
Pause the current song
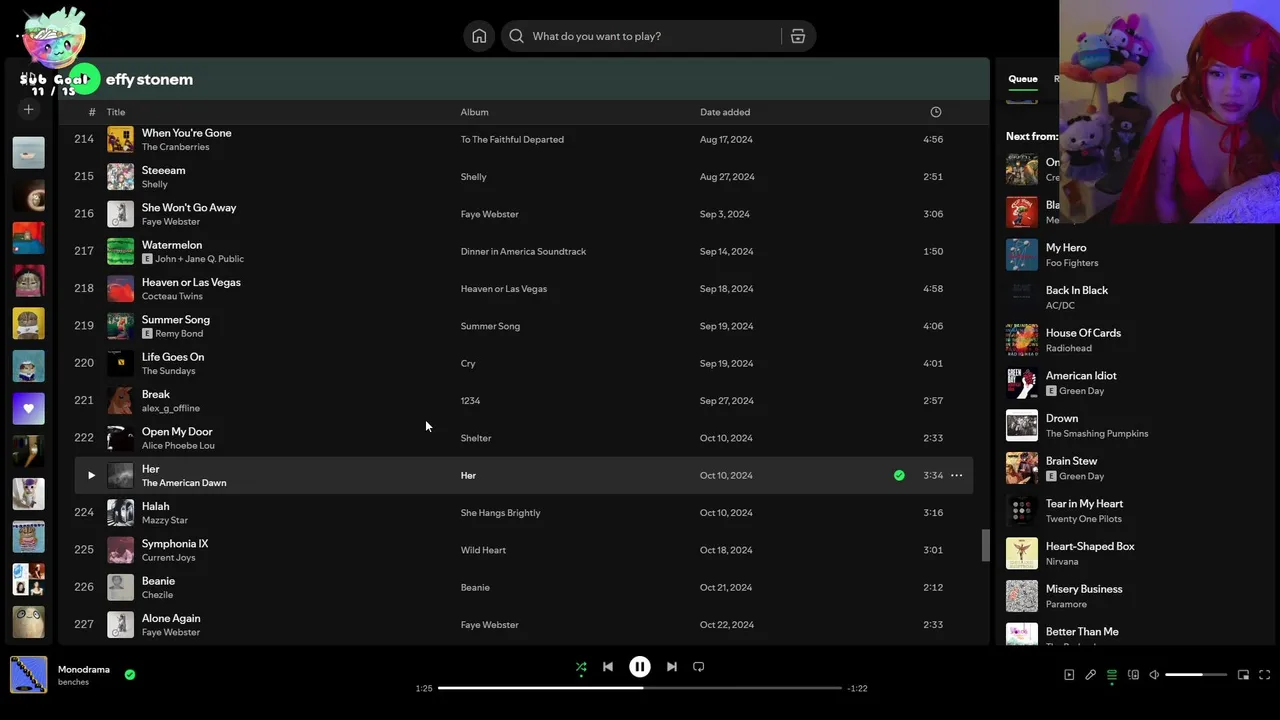tap(640, 667)
